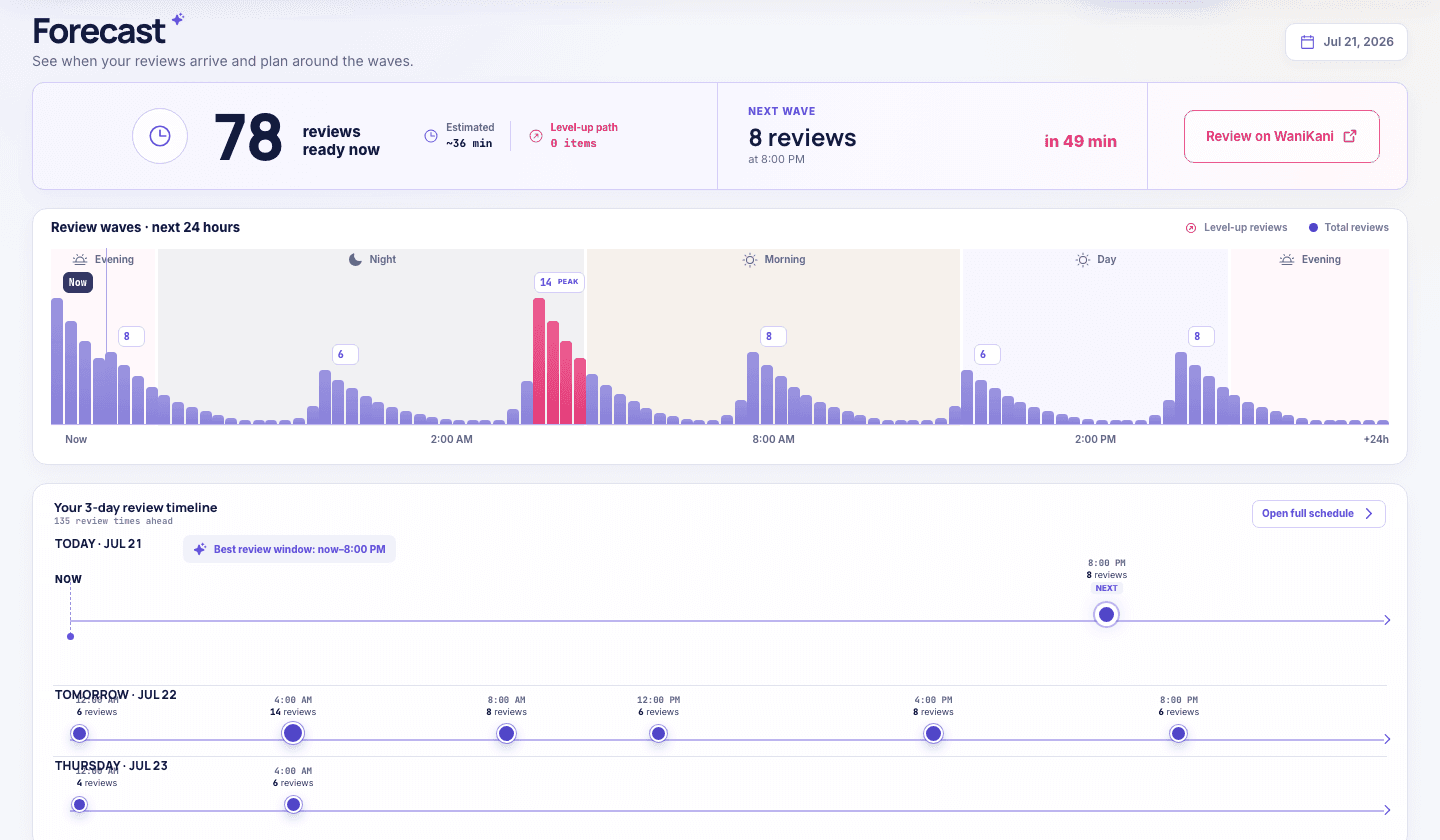Click the Today timeline right arrow
Image resolution: width=1440 pixels, height=840 pixels.
coord(1386,620)
